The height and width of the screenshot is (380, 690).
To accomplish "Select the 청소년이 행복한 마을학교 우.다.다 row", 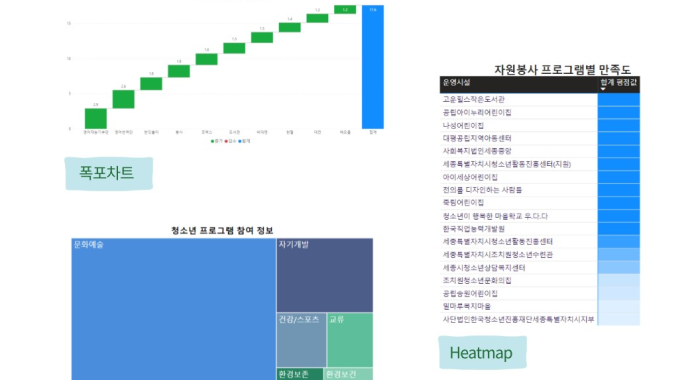I will (540, 216).
